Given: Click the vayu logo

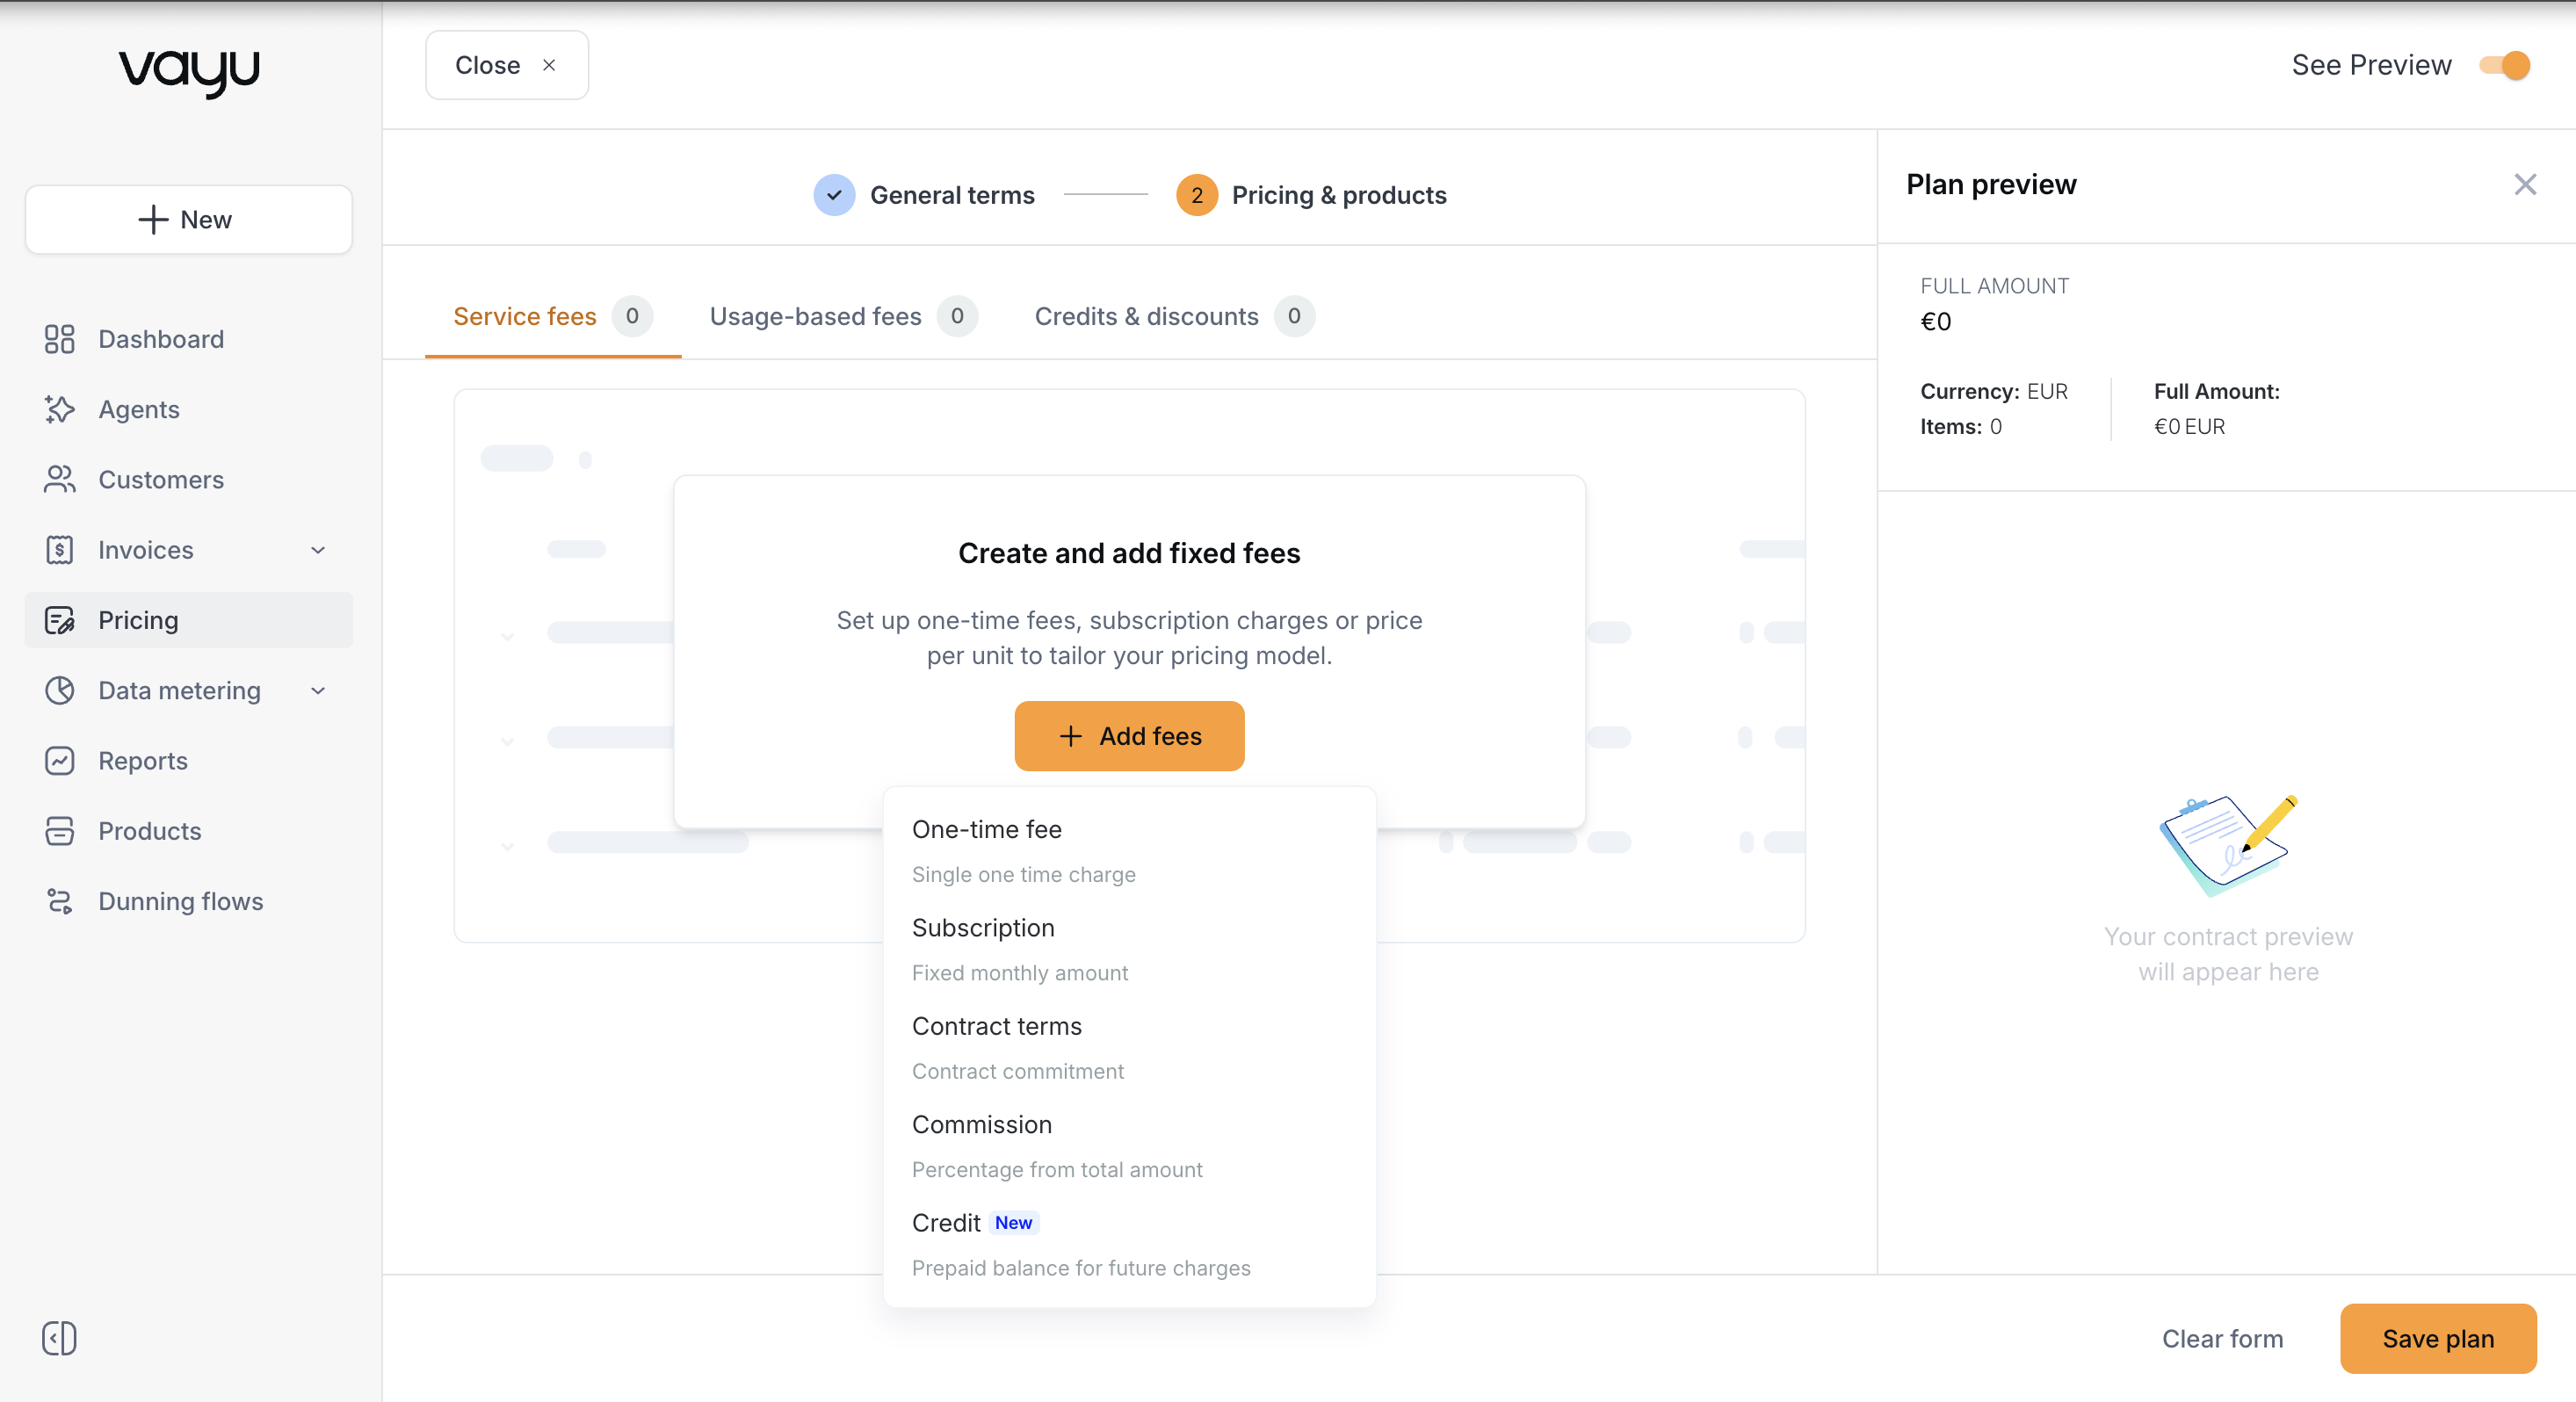Looking at the screenshot, I should point(189,73).
